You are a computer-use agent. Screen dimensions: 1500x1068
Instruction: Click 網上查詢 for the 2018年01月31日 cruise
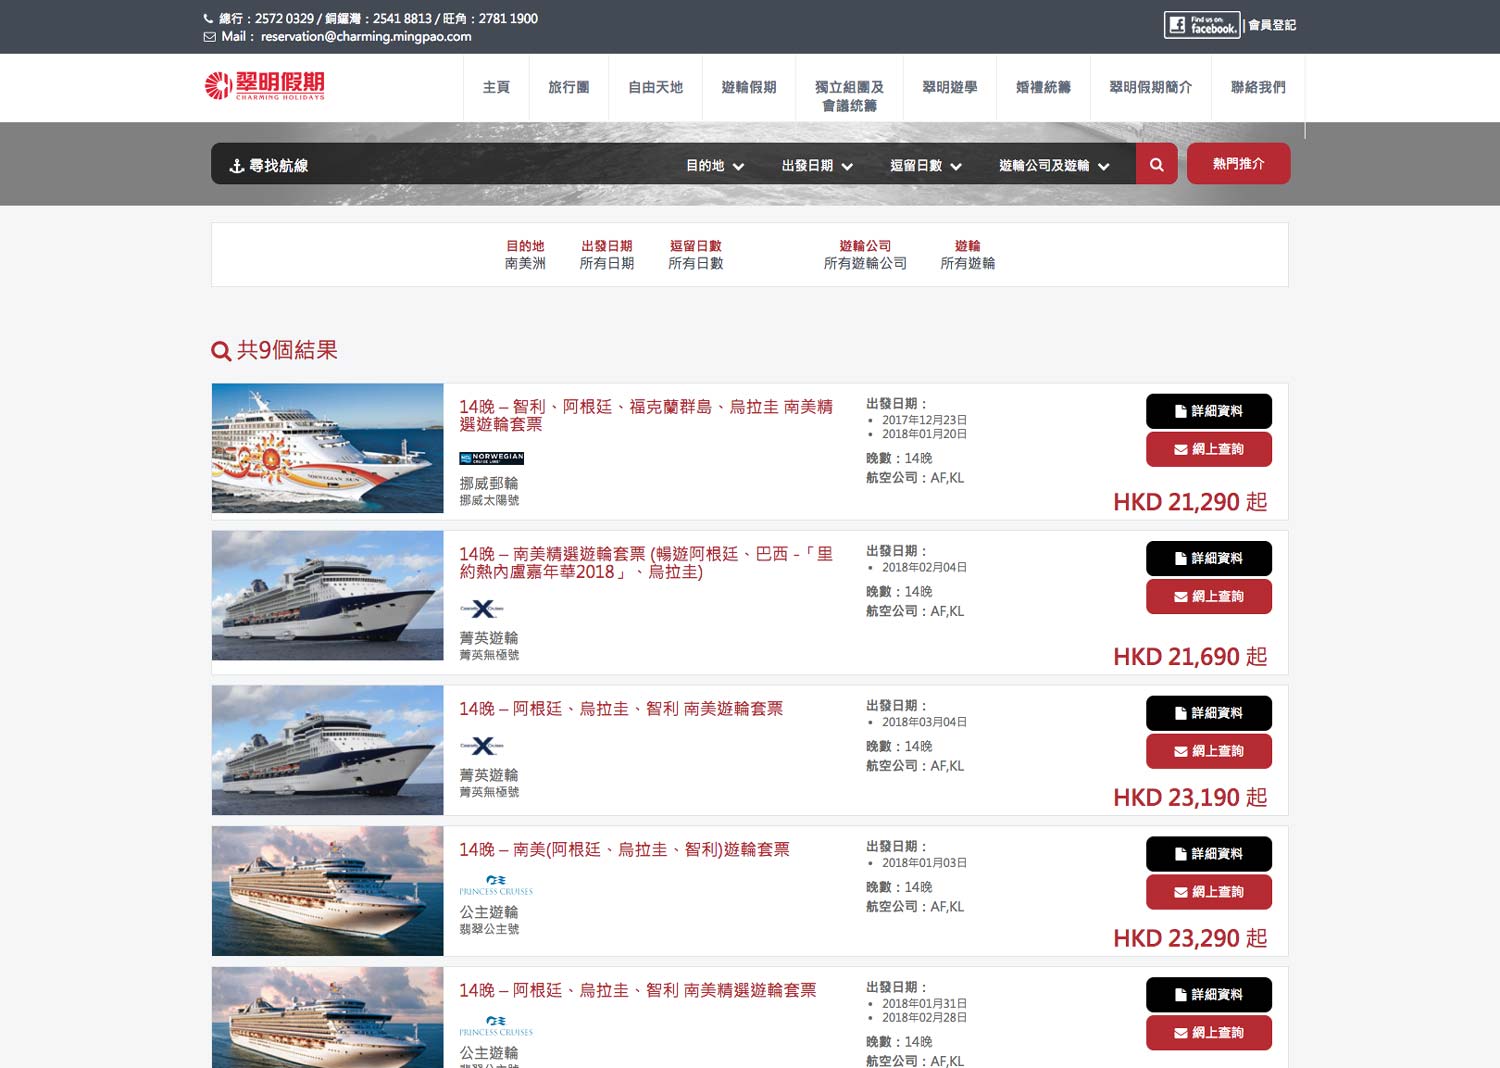point(1209,1033)
